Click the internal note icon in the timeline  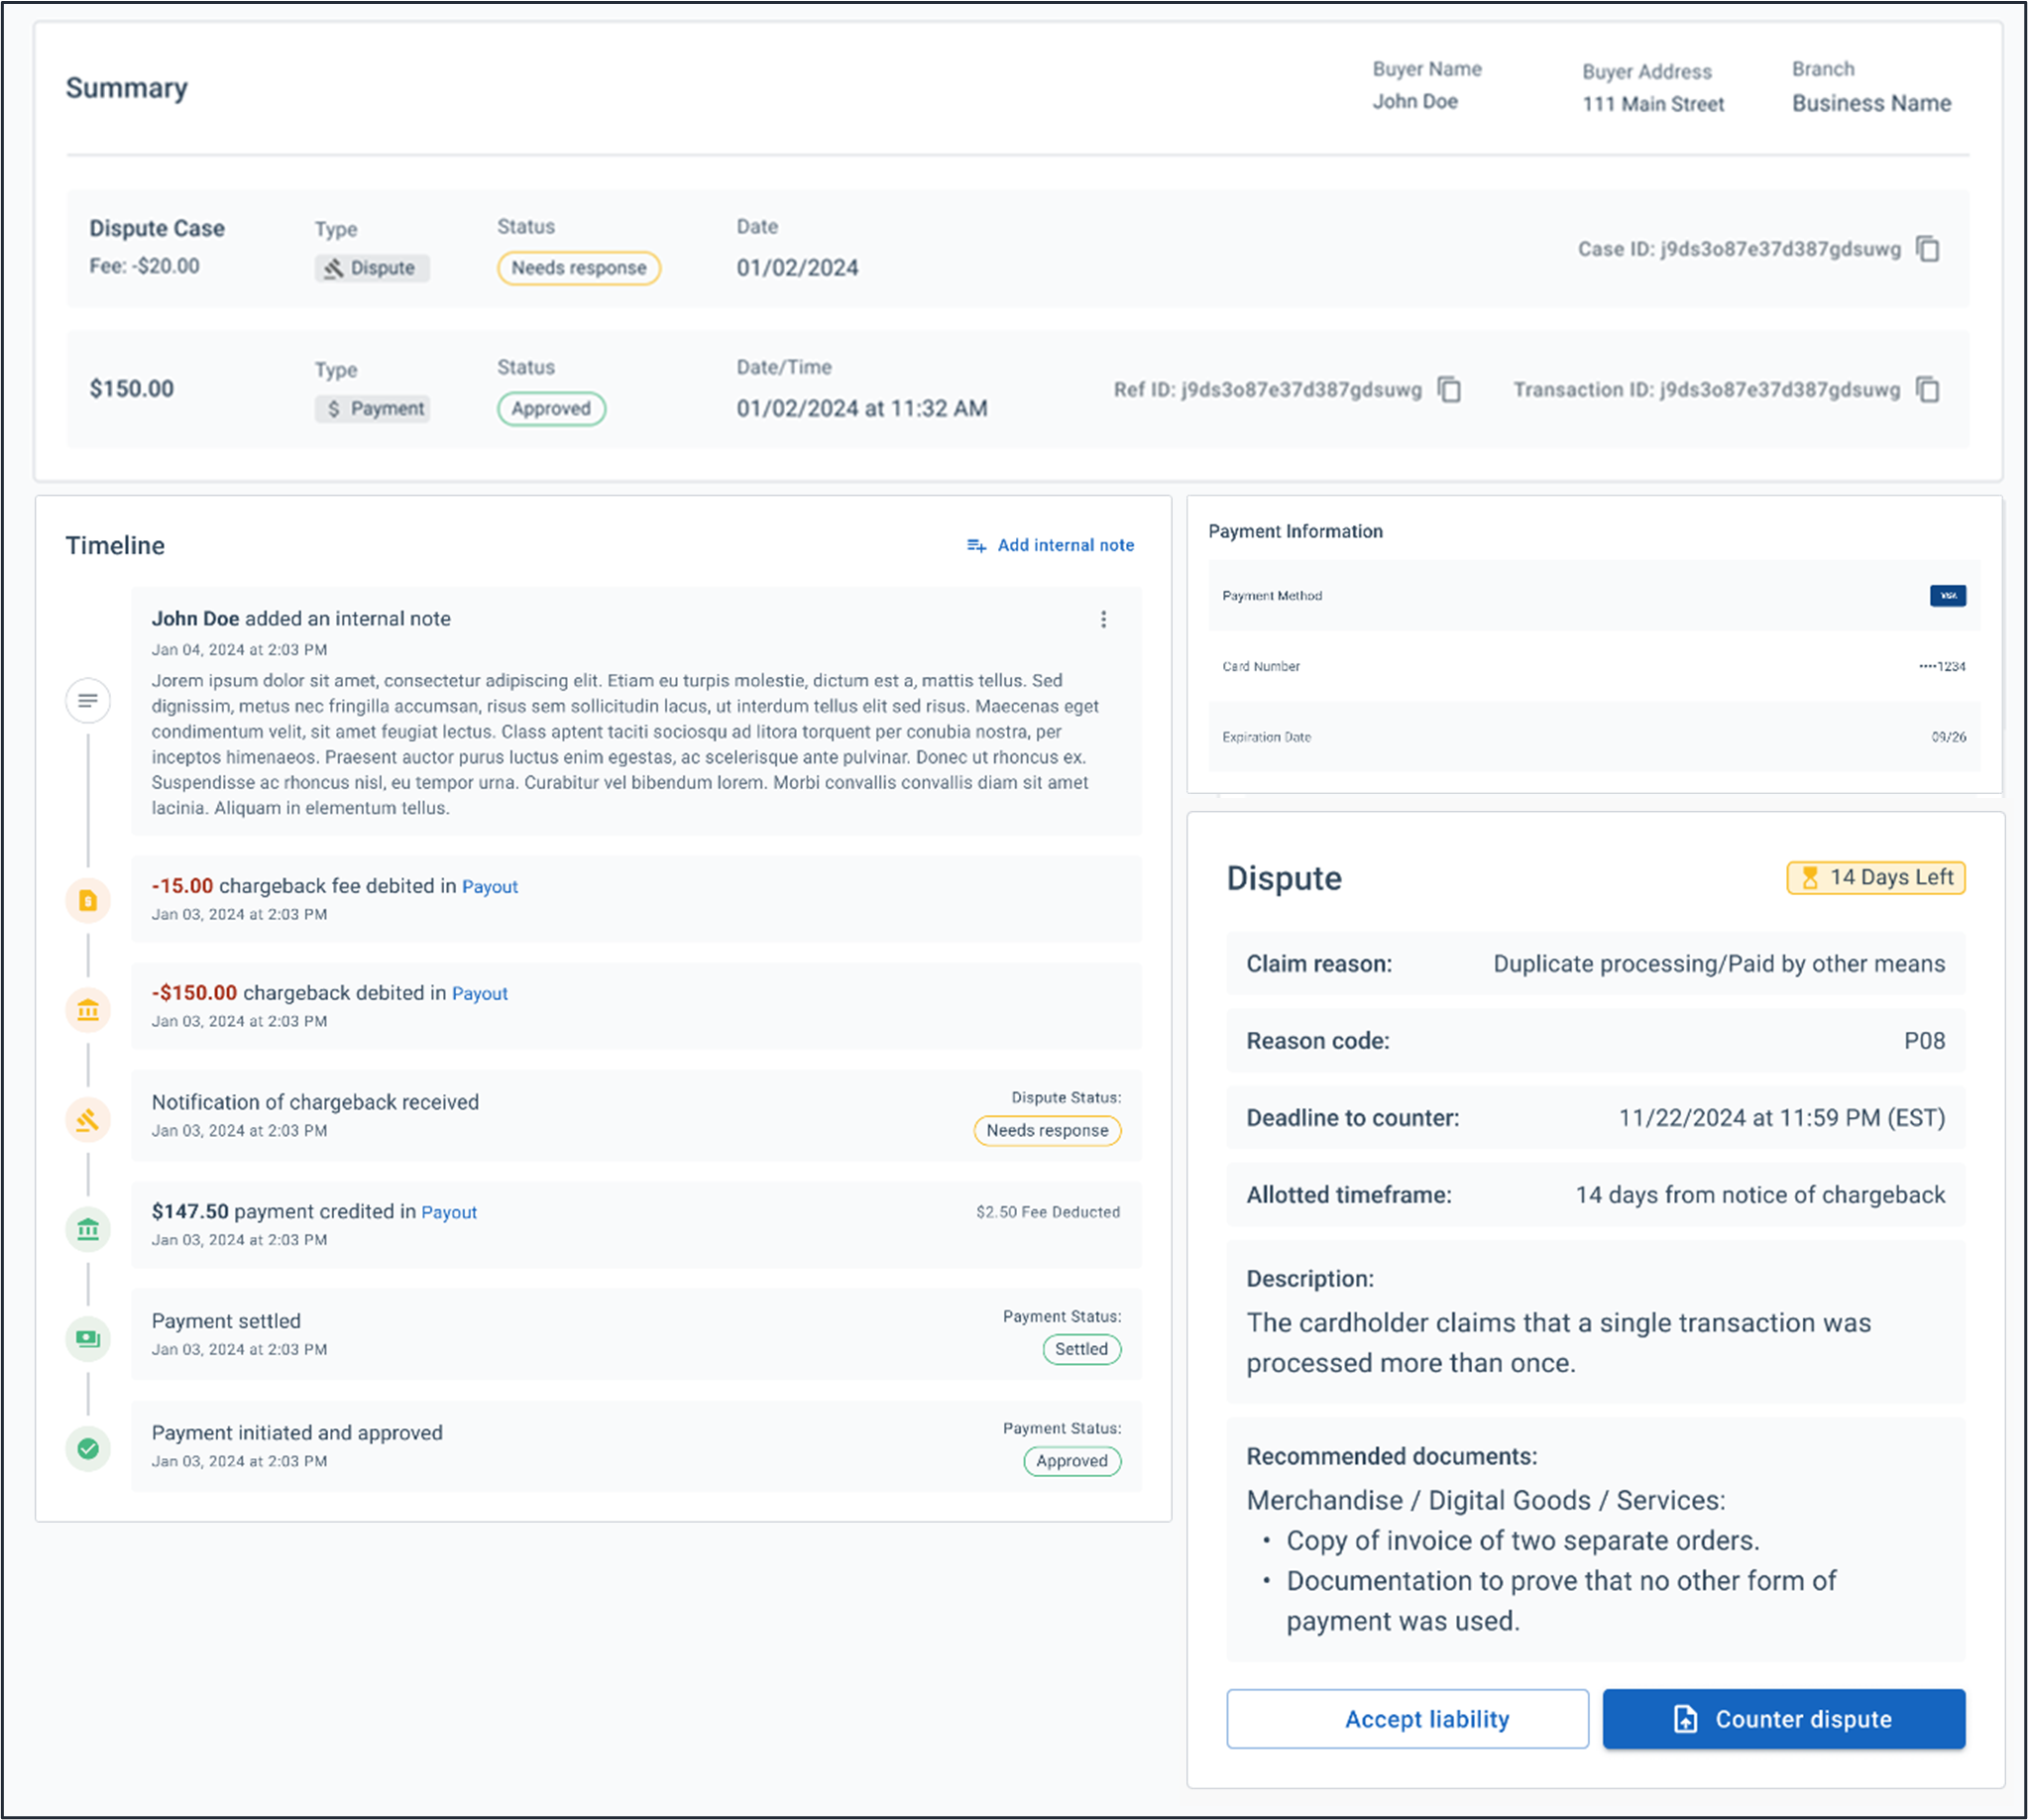88,700
